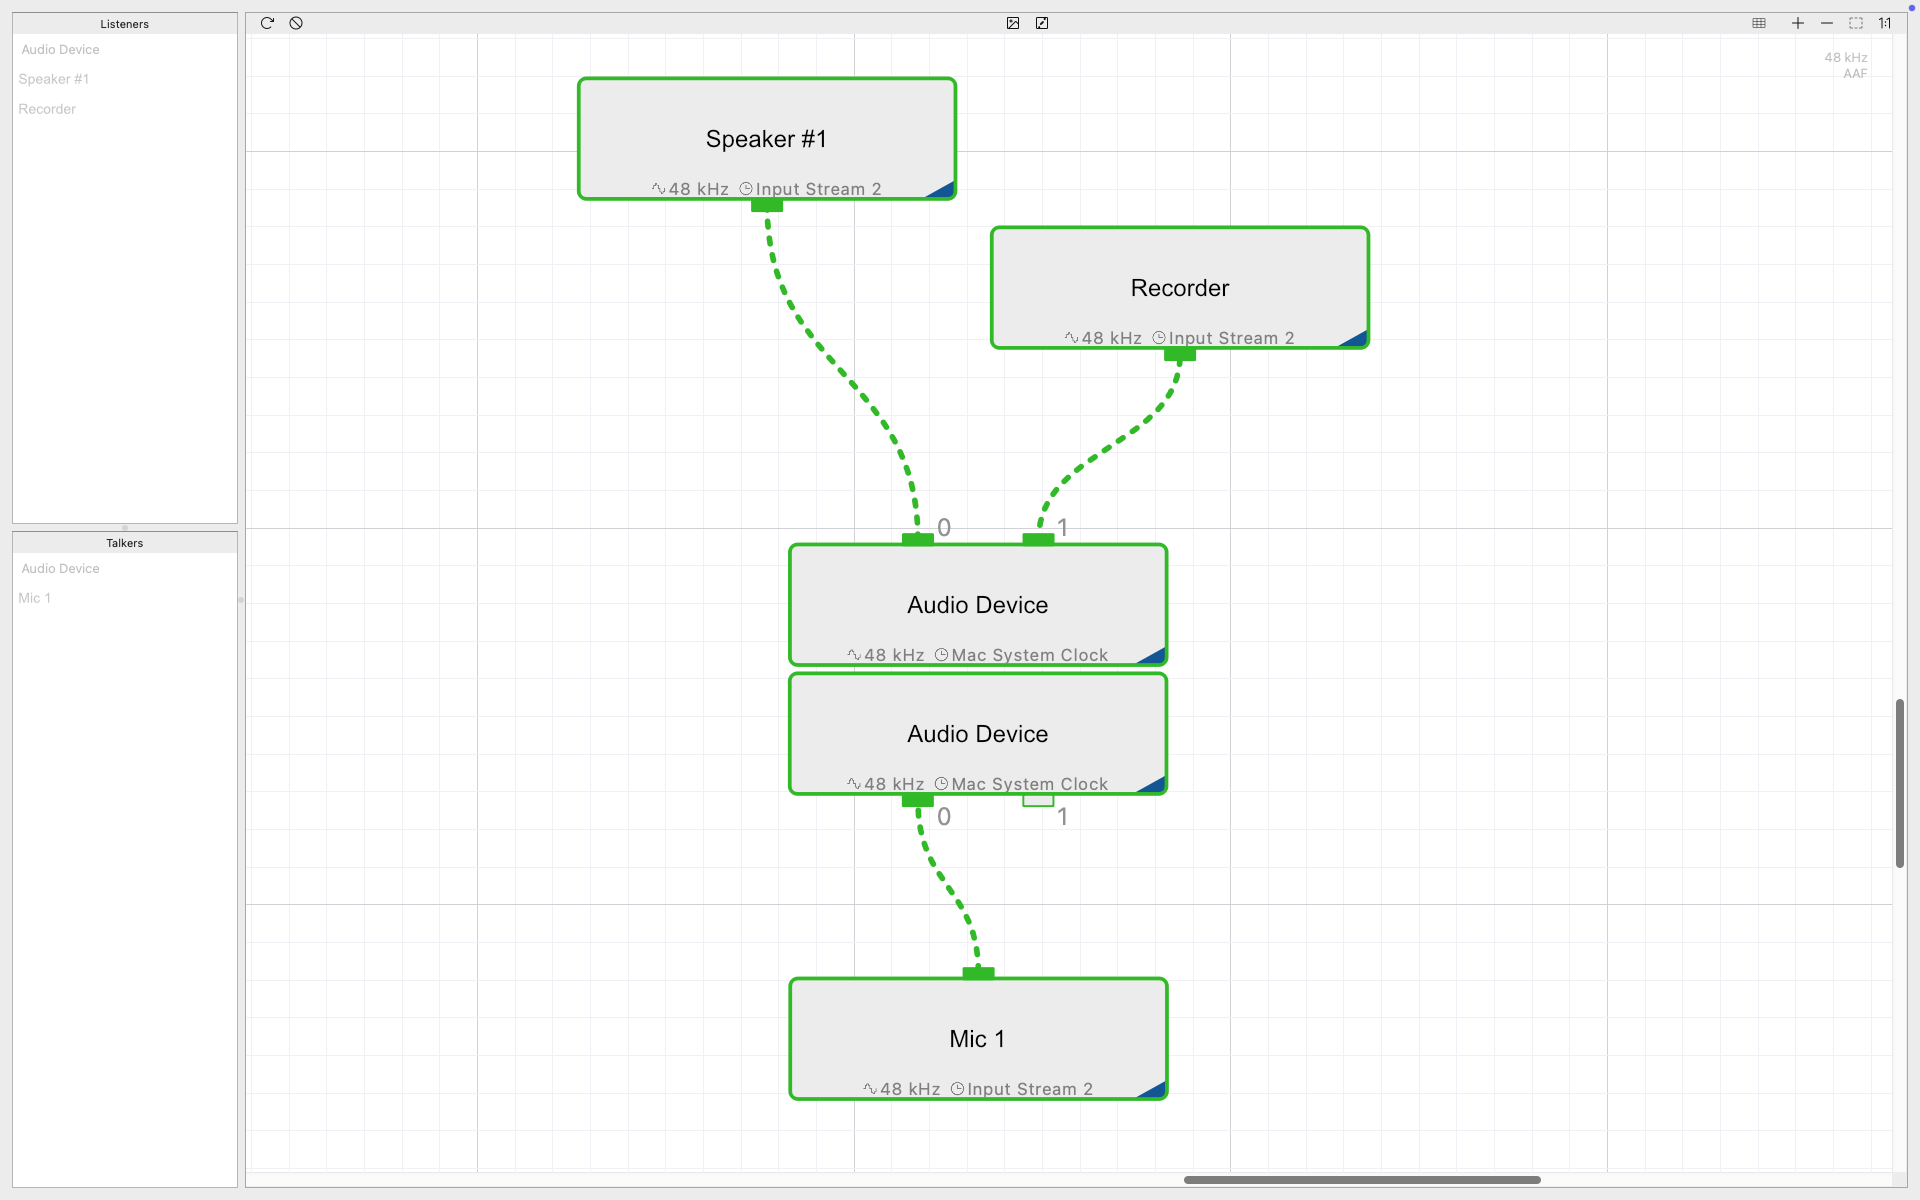Viewport: 1920px width, 1200px height.
Task: Click the export image icon
Action: tap(1013, 23)
